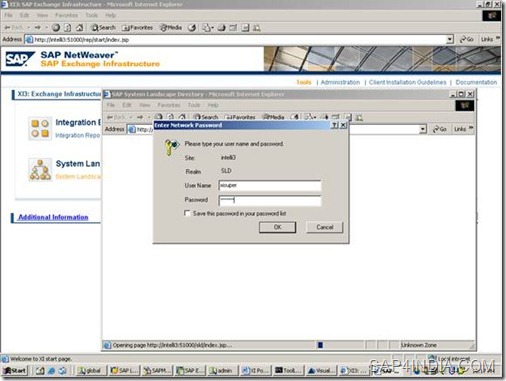The width and height of the screenshot is (506, 381).
Task: Click the System Landscape Directory icon
Action: tap(40, 170)
